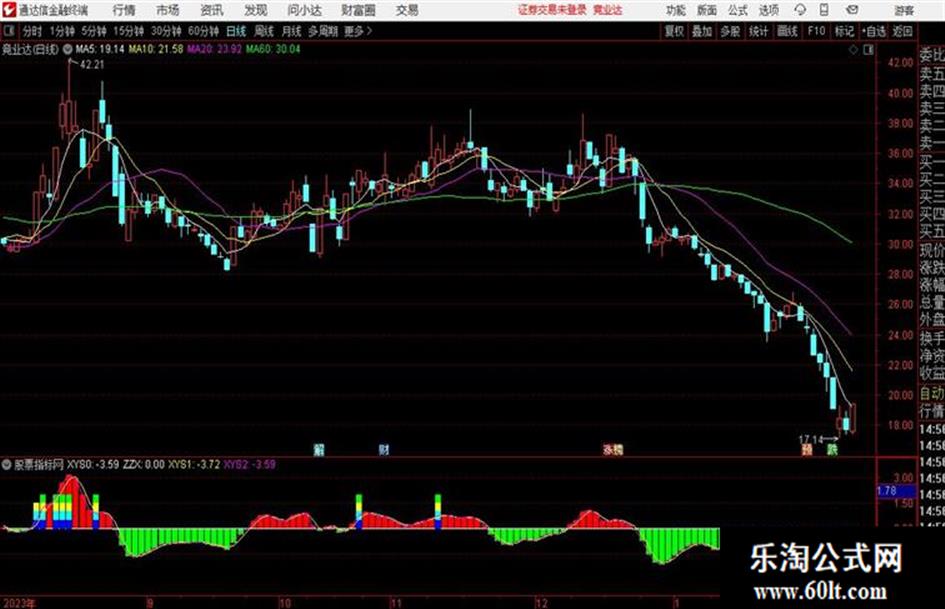Click the 证券交易未登录 login link
This screenshot has height=609, width=945.
click(x=552, y=10)
